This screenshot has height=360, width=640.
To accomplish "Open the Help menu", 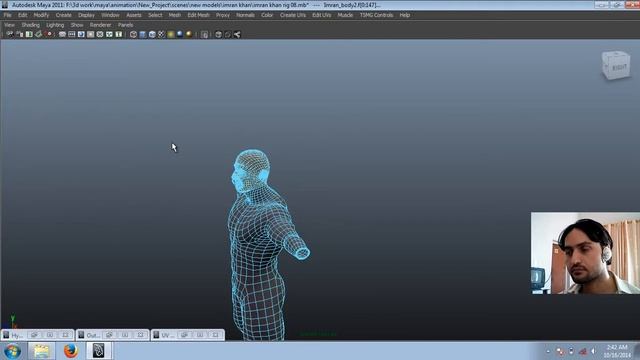I will (x=404, y=15).
